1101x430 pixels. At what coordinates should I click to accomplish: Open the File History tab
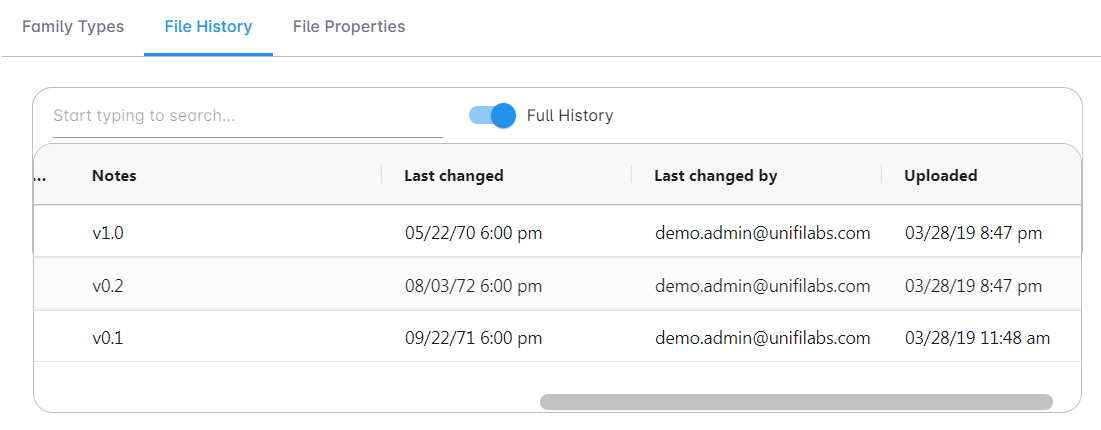(208, 27)
